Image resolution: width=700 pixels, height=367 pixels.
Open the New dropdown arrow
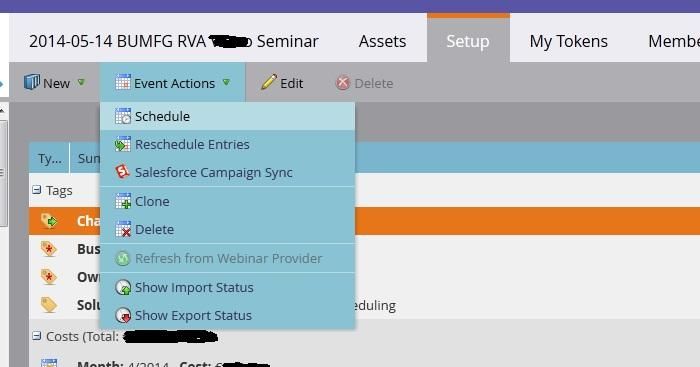point(81,83)
